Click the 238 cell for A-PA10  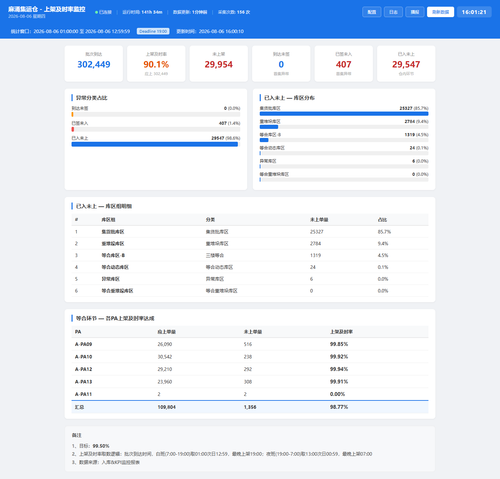click(x=248, y=357)
